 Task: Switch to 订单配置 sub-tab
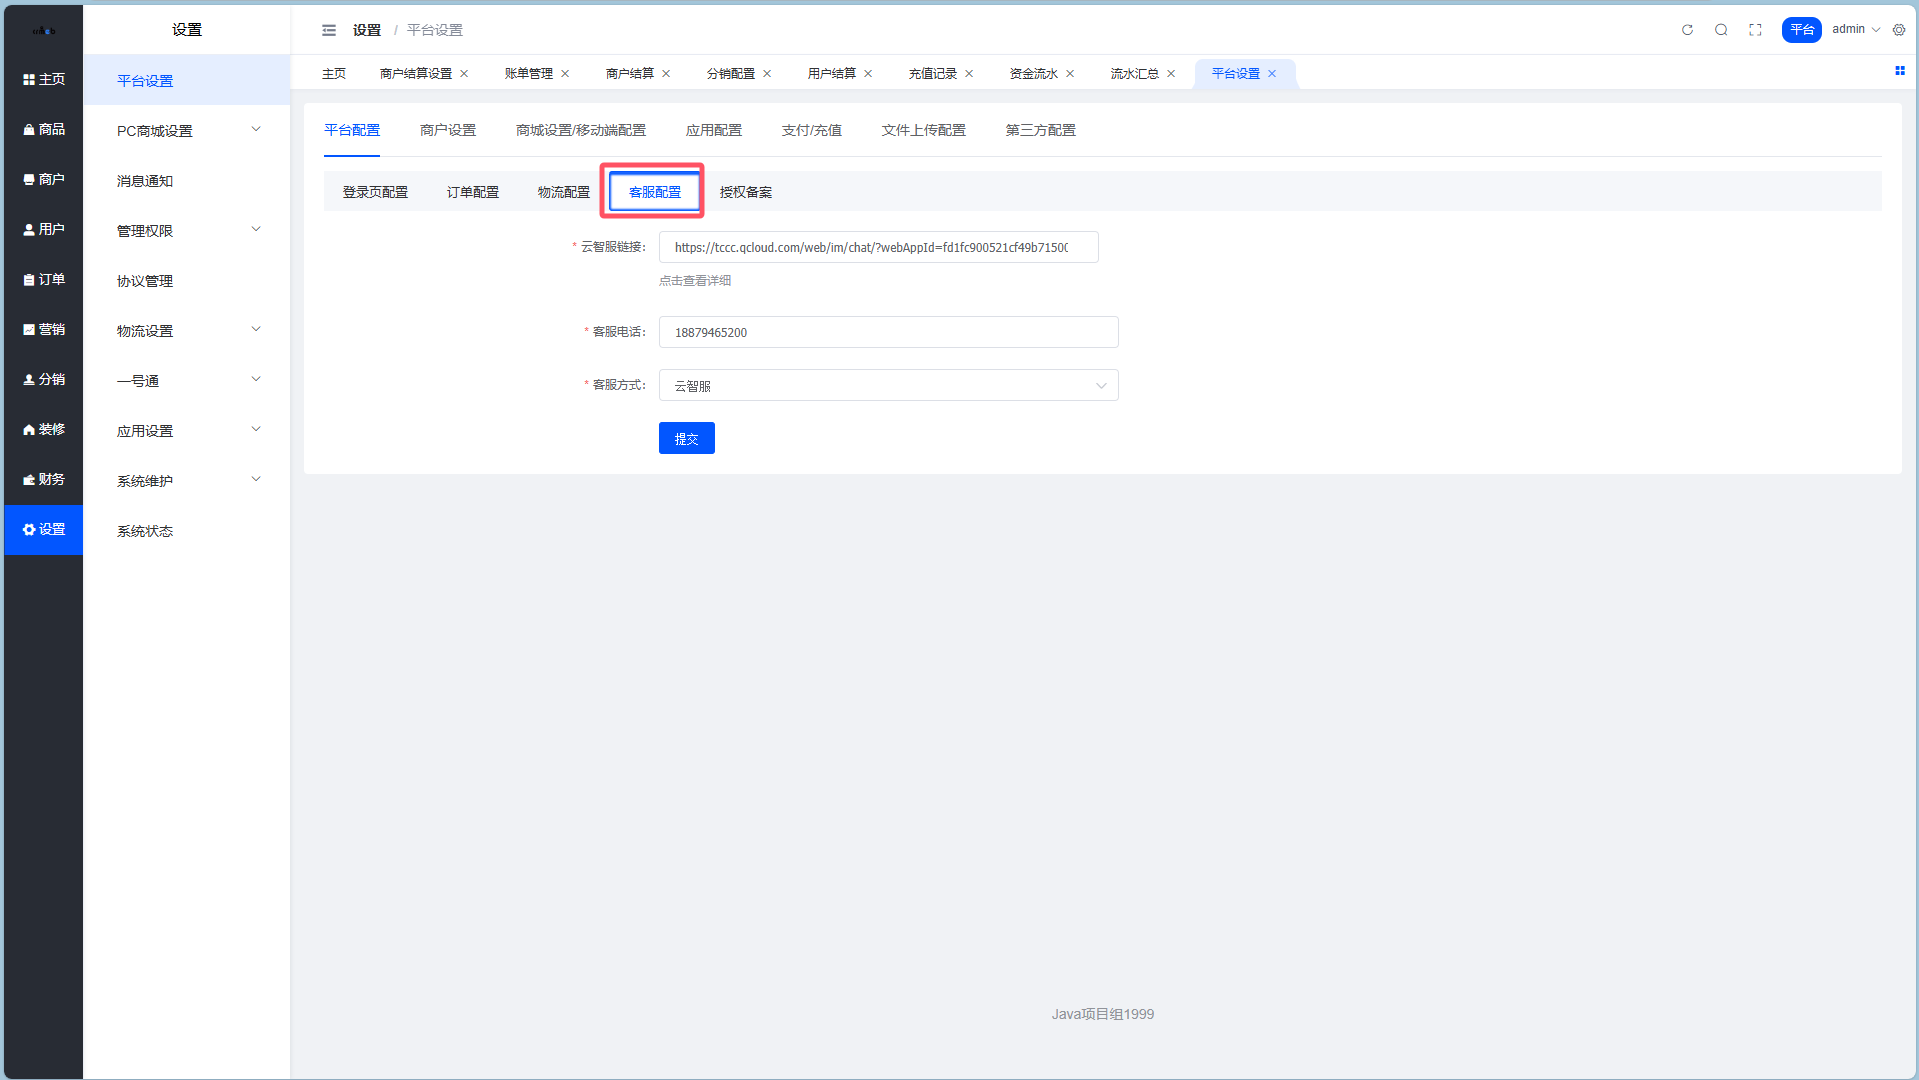coord(472,192)
